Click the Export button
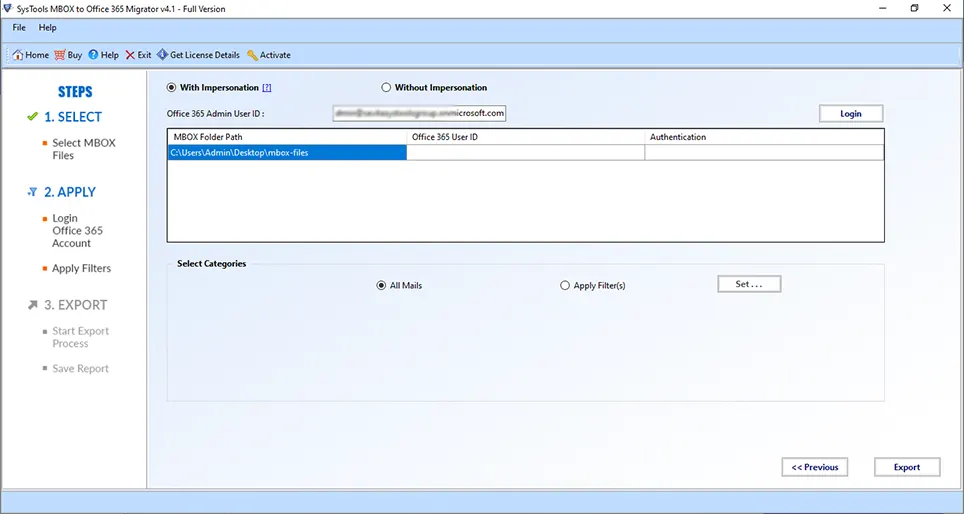This screenshot has height=514, width=964. pos(907,467)
